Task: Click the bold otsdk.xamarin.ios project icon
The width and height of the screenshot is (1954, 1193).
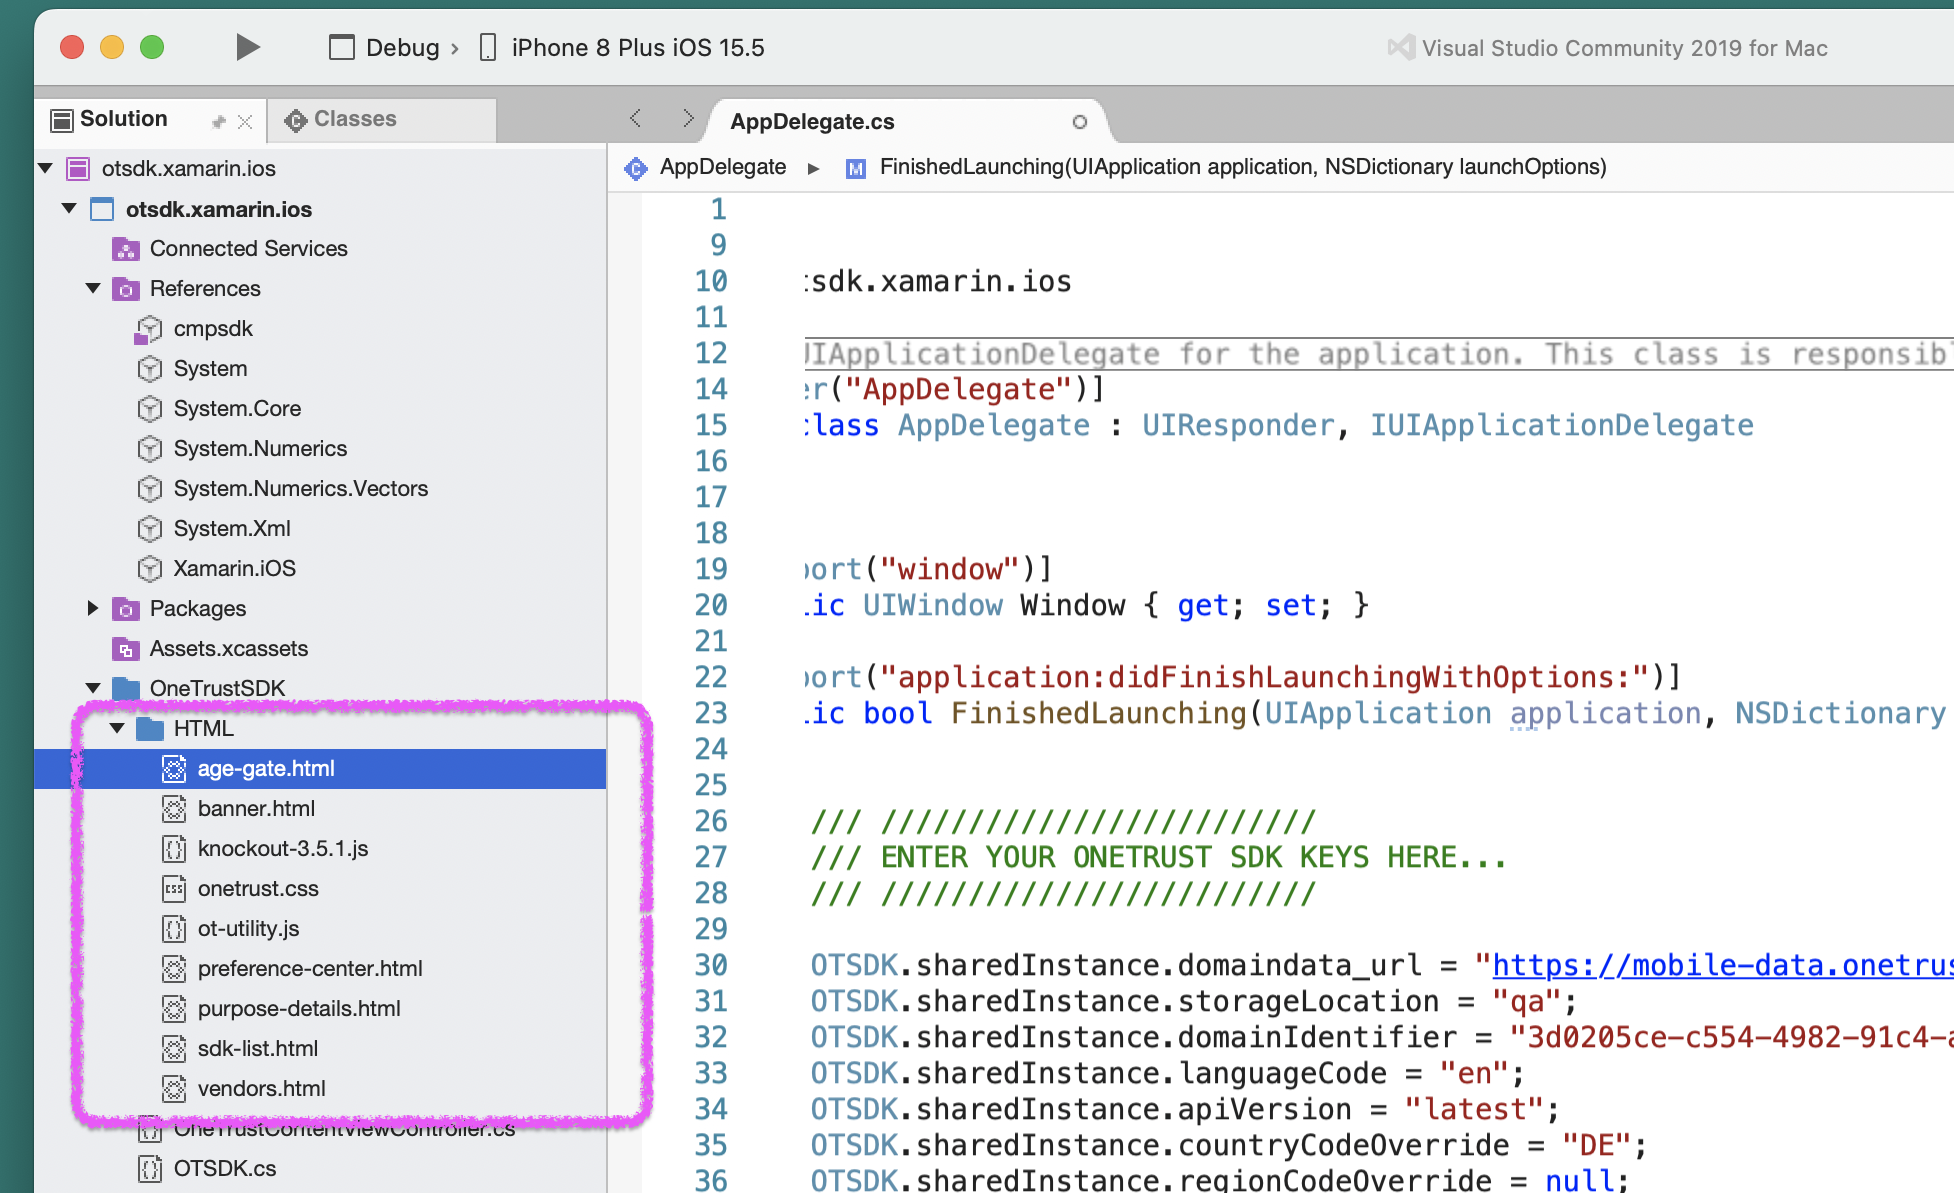Action: pyautogui.click(x=102, y=209)
